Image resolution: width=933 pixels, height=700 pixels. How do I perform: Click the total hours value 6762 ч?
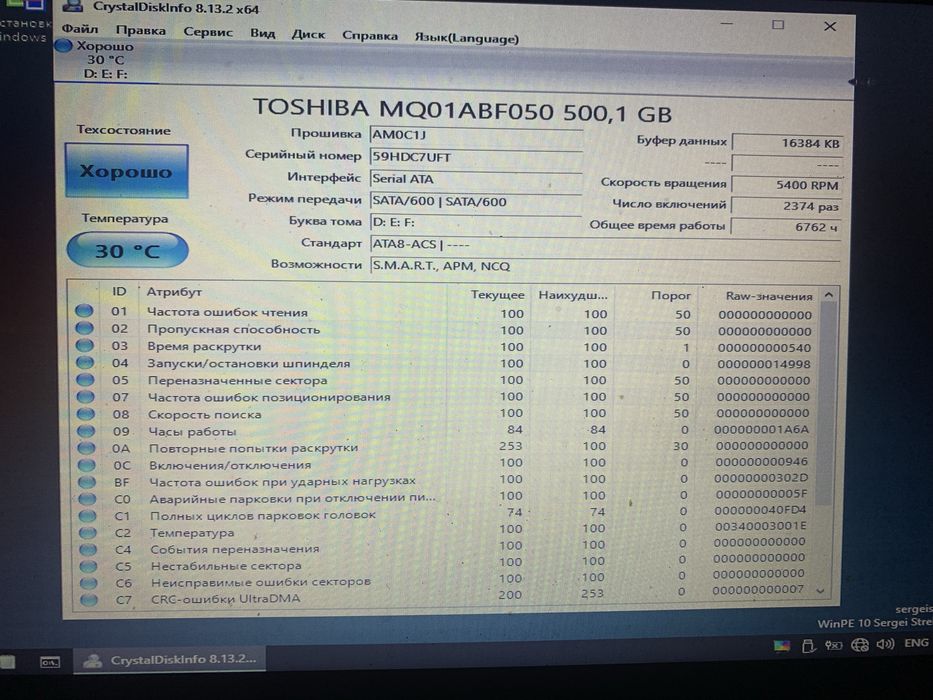[x=787, y=227]
